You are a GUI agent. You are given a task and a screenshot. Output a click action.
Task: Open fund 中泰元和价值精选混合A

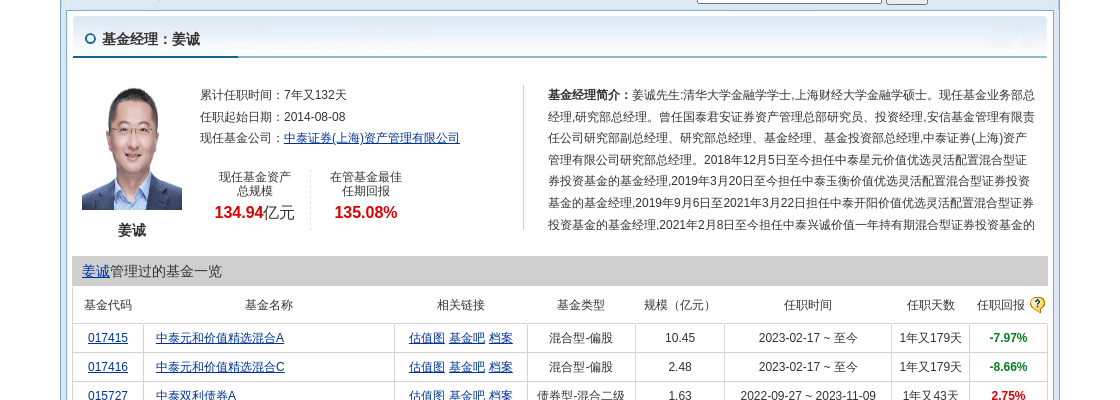(220, 338)
